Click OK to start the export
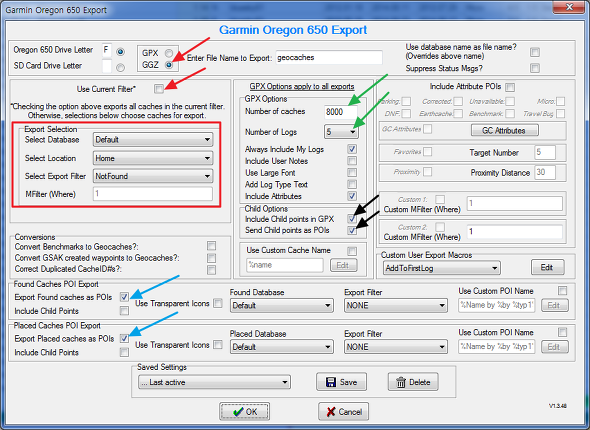 click(x=244, y=412)
